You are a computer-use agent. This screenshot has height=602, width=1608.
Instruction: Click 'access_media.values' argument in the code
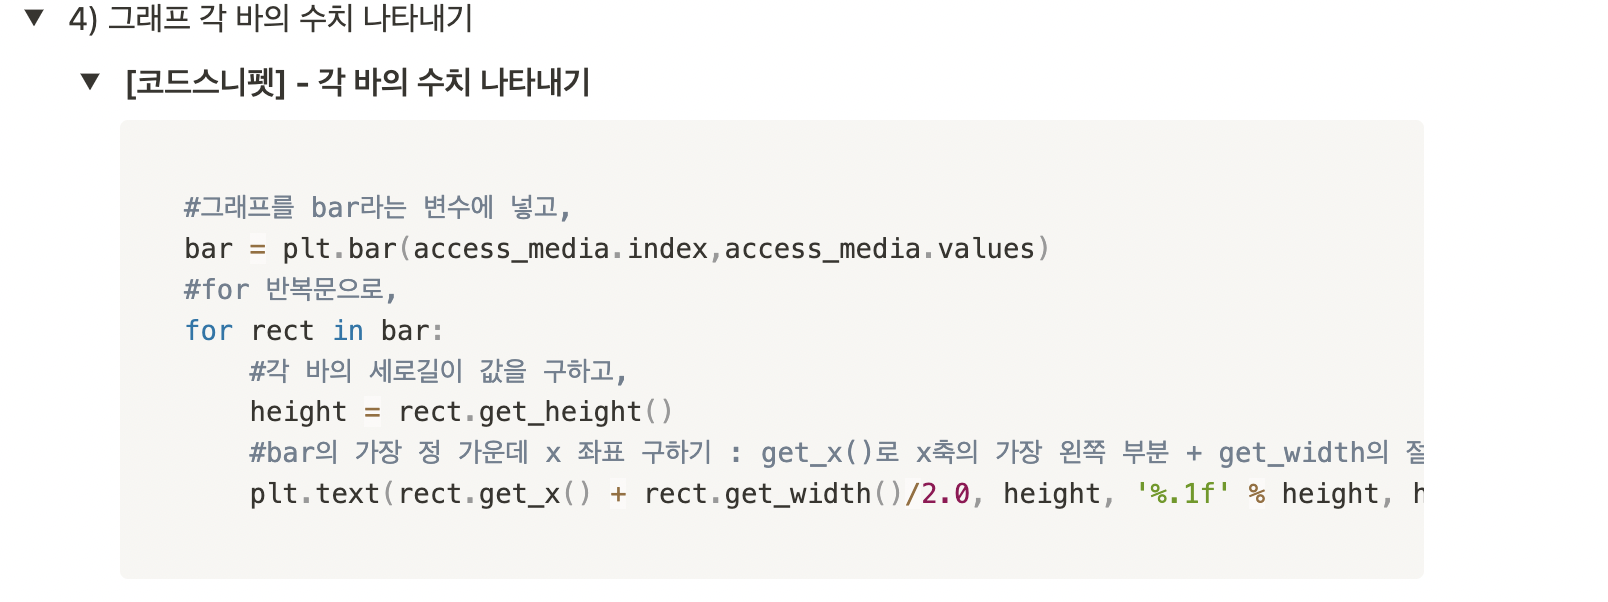[x=879, y=248]
